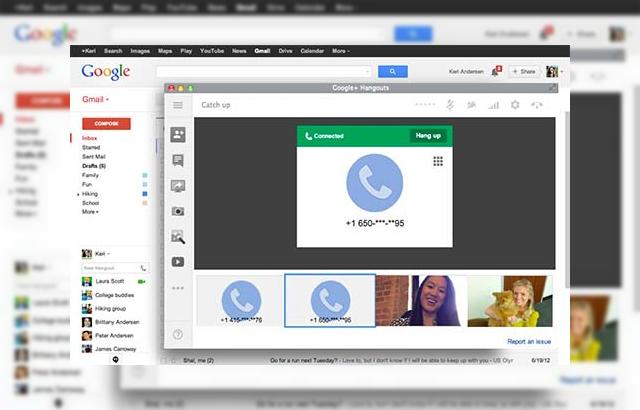
Task: Expand the Gmail dropdown label
Action: (95, 100)
